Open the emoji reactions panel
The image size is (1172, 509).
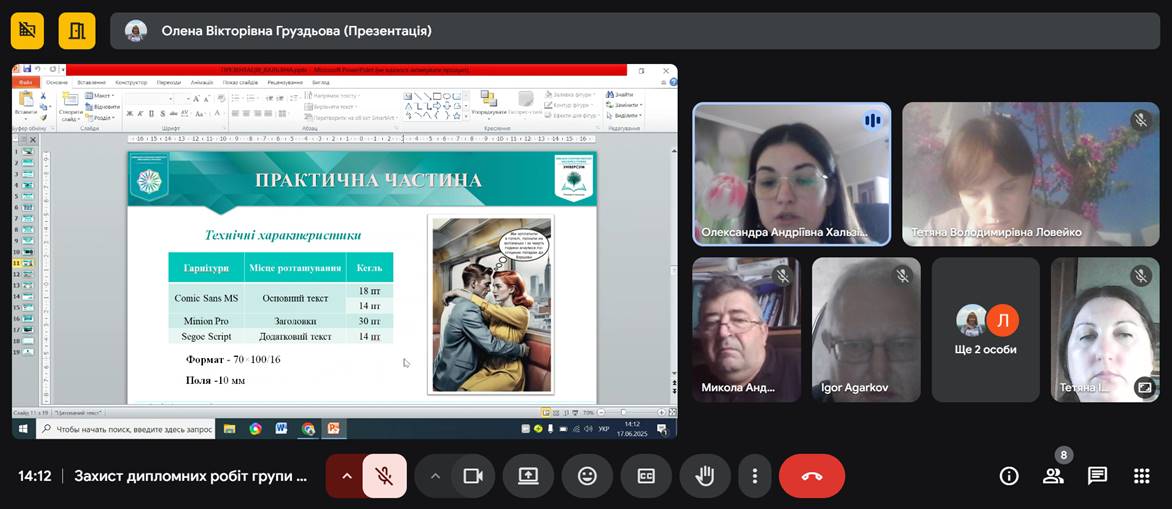587,476
